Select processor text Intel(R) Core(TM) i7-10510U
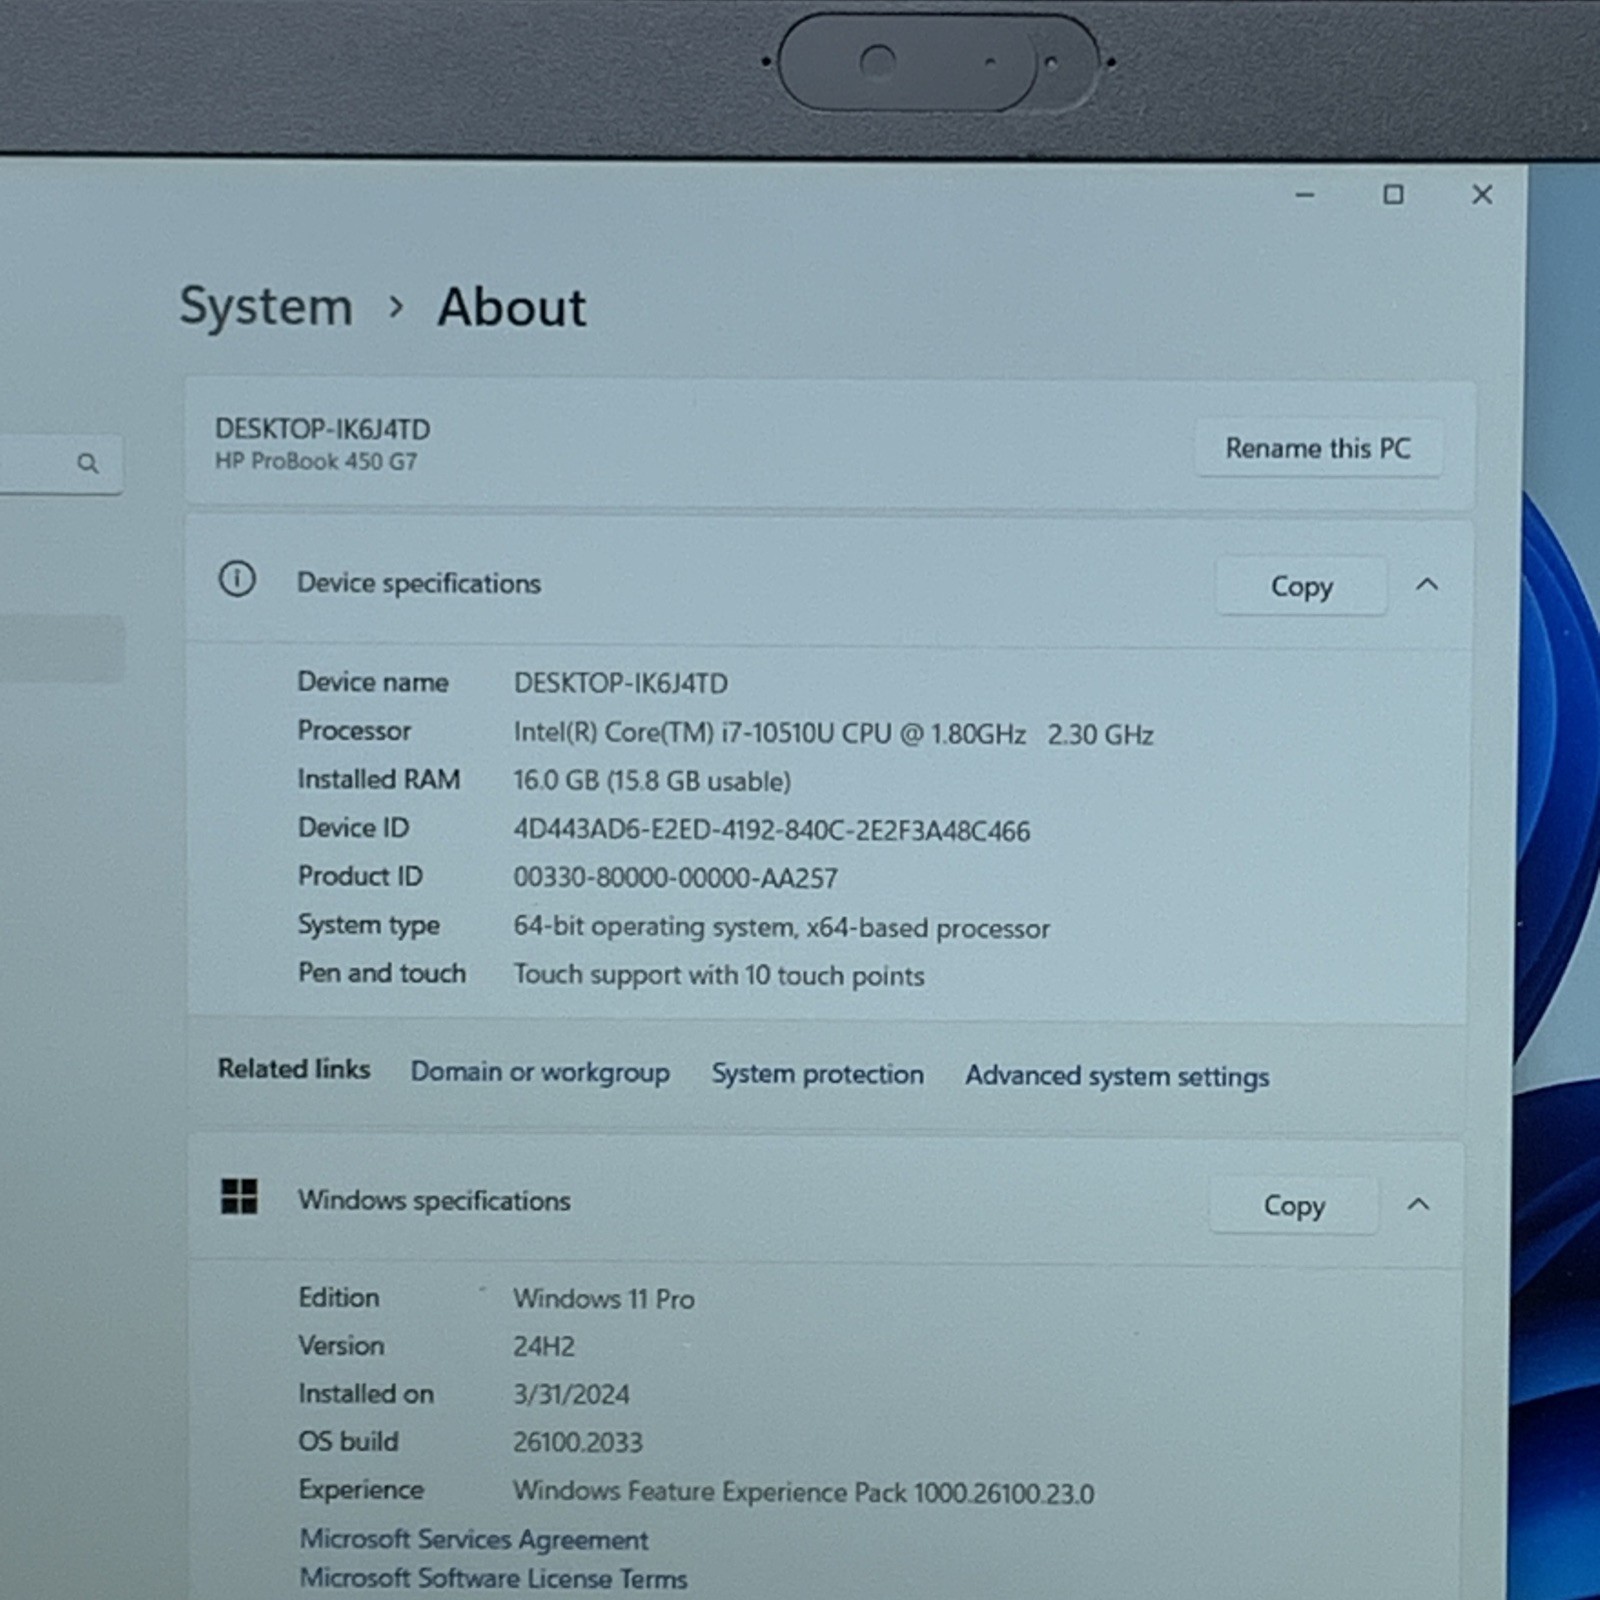This screenshot has height=1600, width=1600. [674, 733]
